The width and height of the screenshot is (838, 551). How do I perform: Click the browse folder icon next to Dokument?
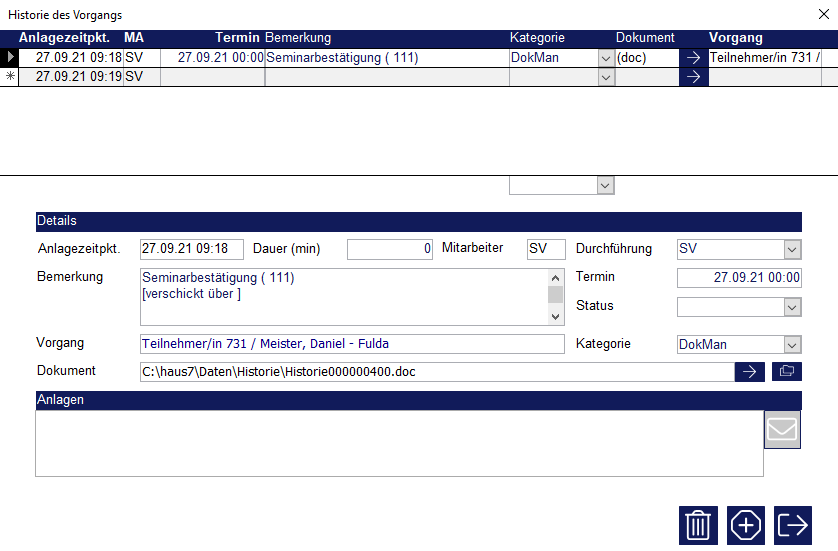(x=787, y=371)
